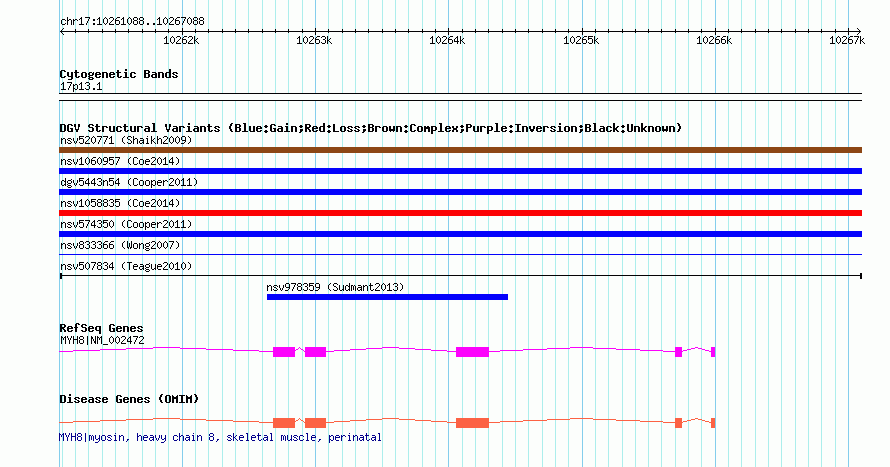
Task: Click the 10267k ruler tick label
Action: coord(847,40)
